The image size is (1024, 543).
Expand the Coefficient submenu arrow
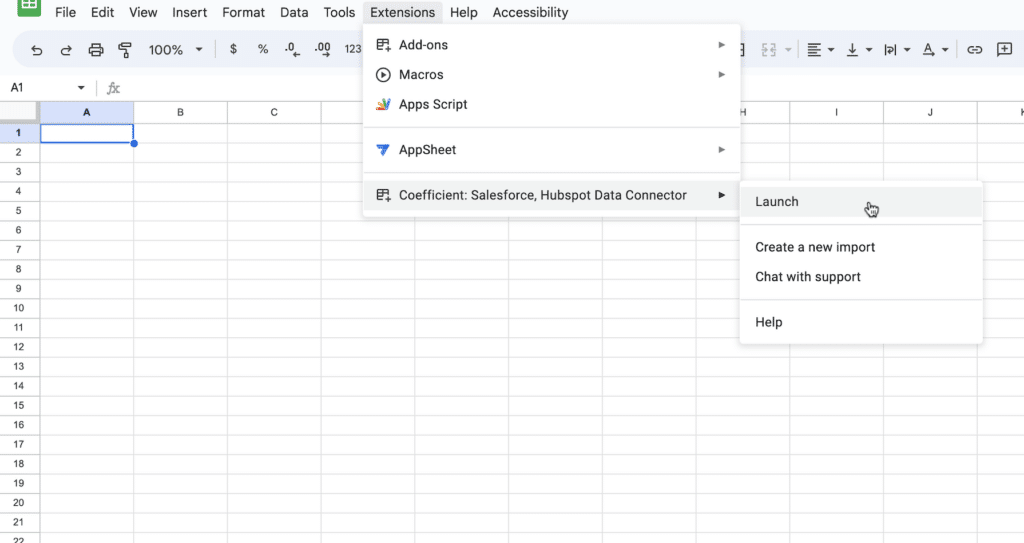pyautogui.click(x=722, y=195)
